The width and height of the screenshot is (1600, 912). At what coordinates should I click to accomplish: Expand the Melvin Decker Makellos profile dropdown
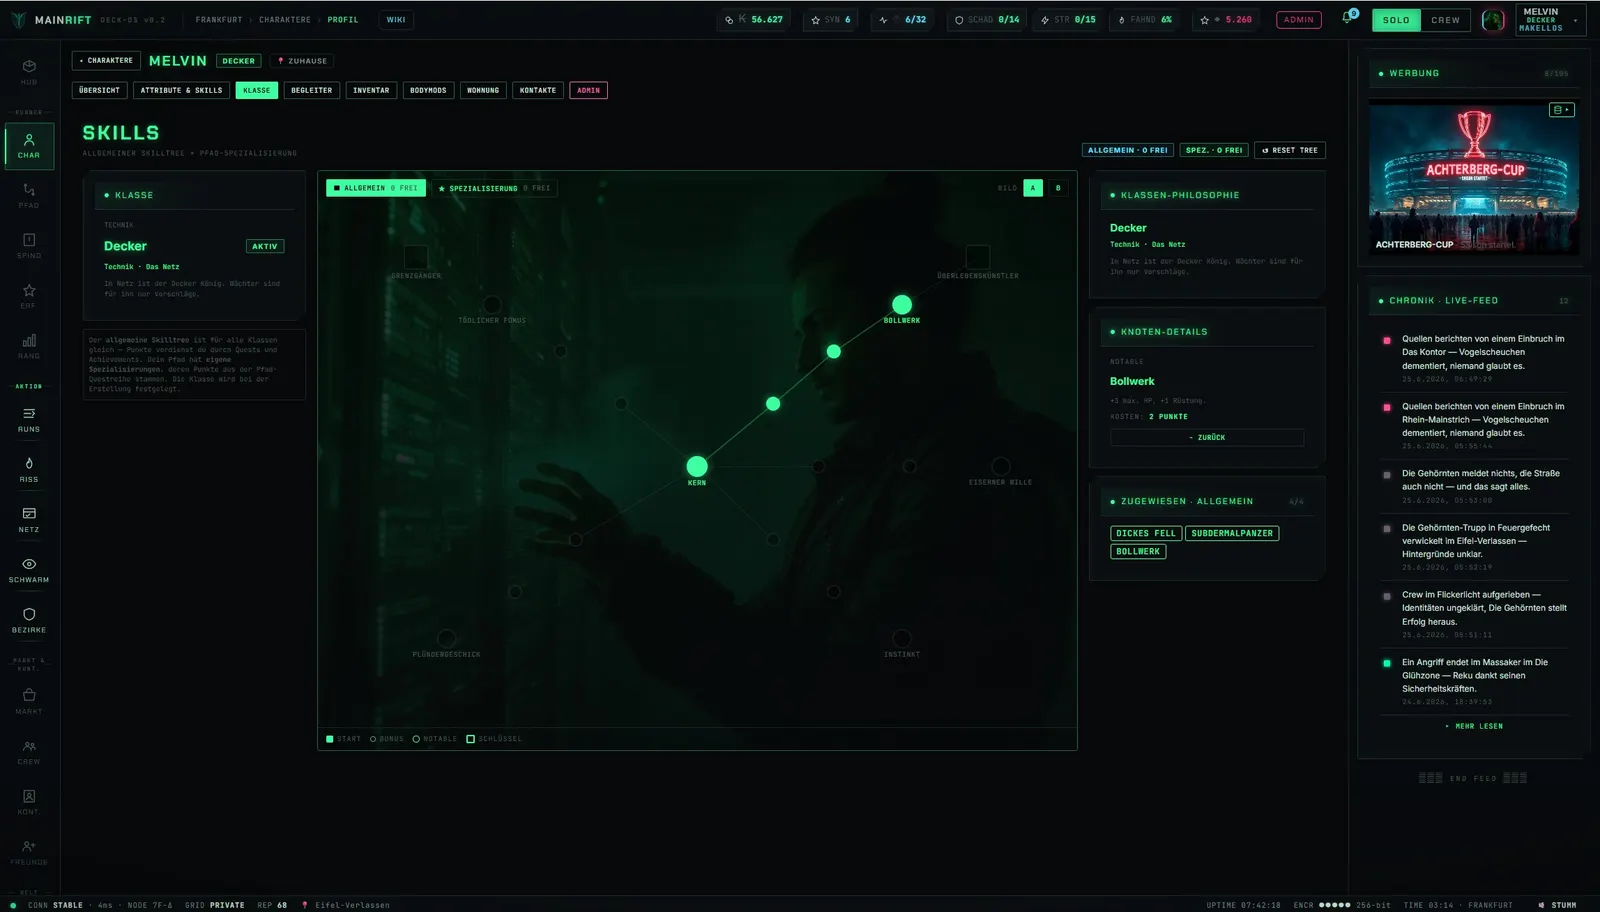pyautogui.click(x=1550, y=20)
